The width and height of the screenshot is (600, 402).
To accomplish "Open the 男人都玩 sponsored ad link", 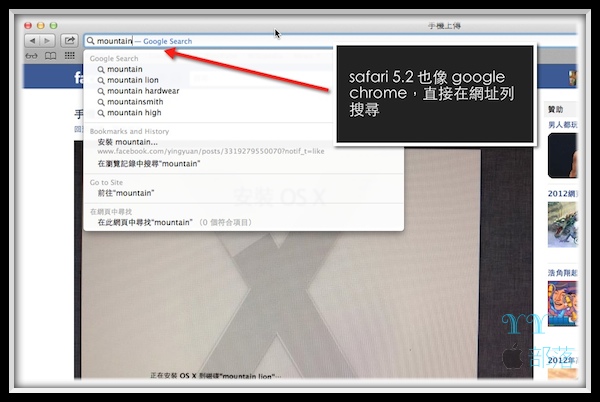I will pos(562,125).
